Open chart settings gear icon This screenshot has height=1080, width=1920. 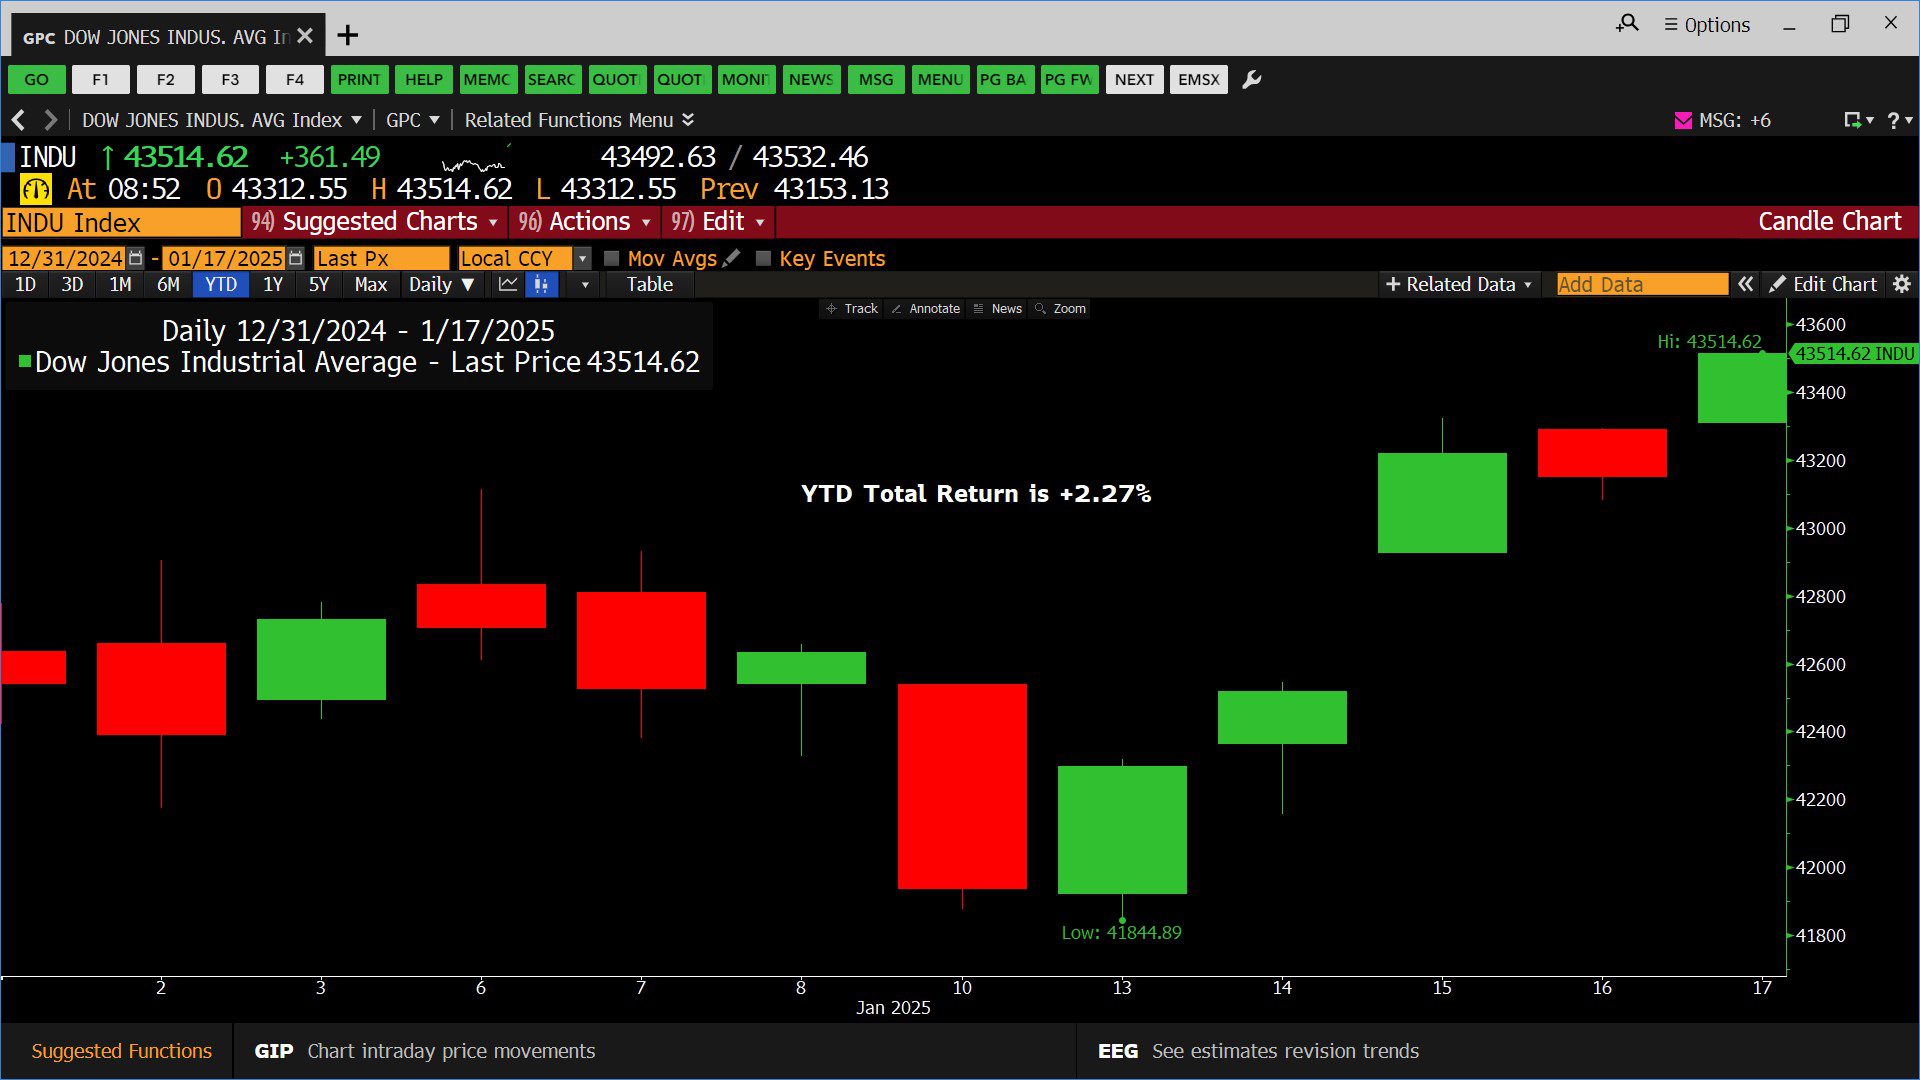coord(1902,284)
